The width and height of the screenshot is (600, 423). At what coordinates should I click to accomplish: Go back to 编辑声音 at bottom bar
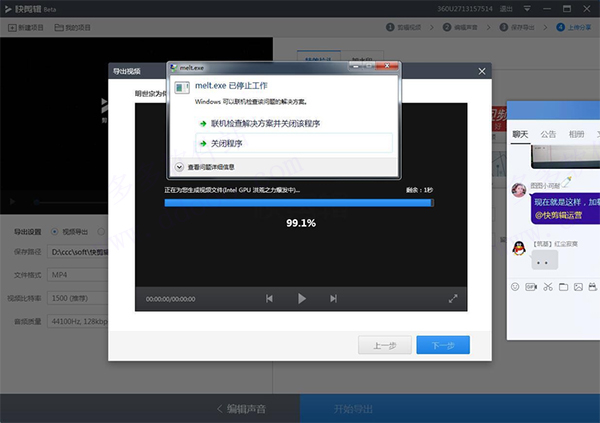(241, 408)
